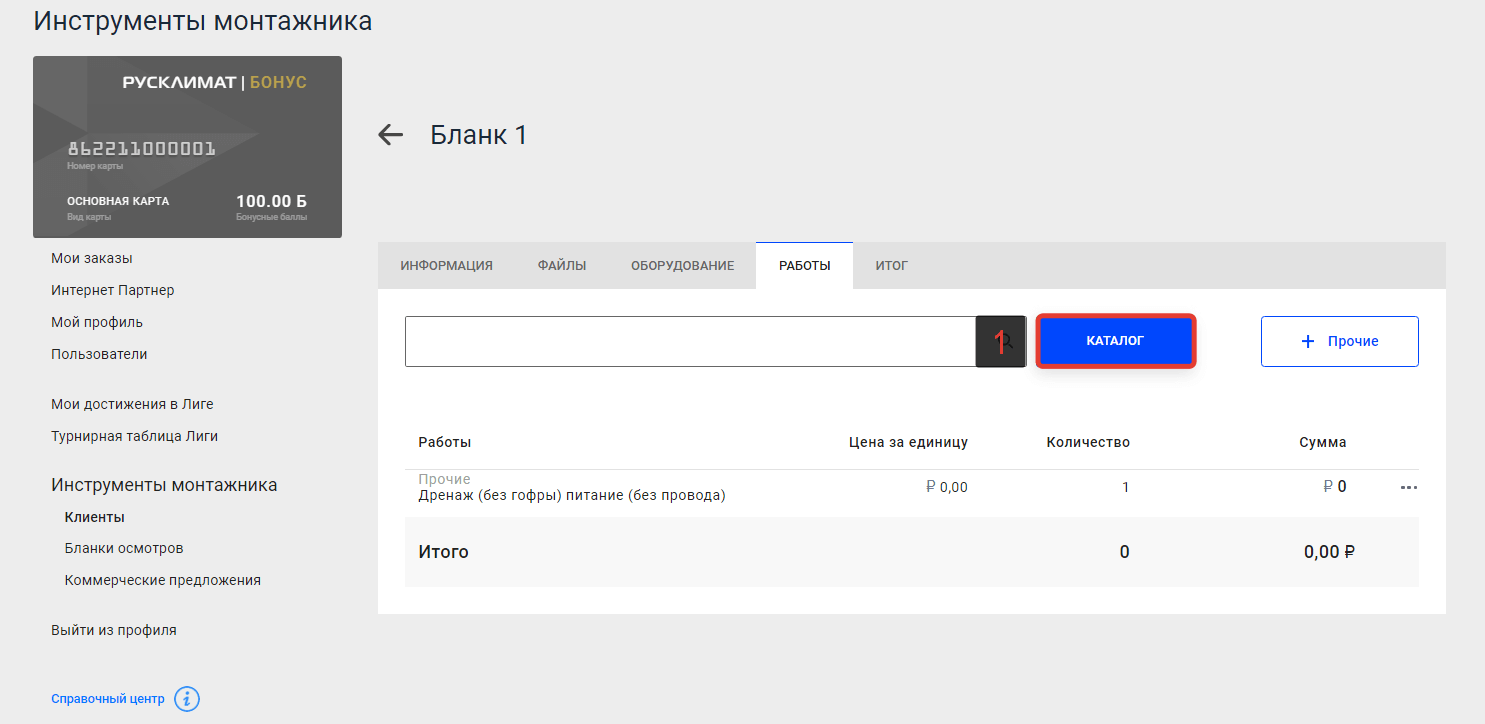
Task: Select Инструменты монтажника in the sidebar
Action: point(164,485)
